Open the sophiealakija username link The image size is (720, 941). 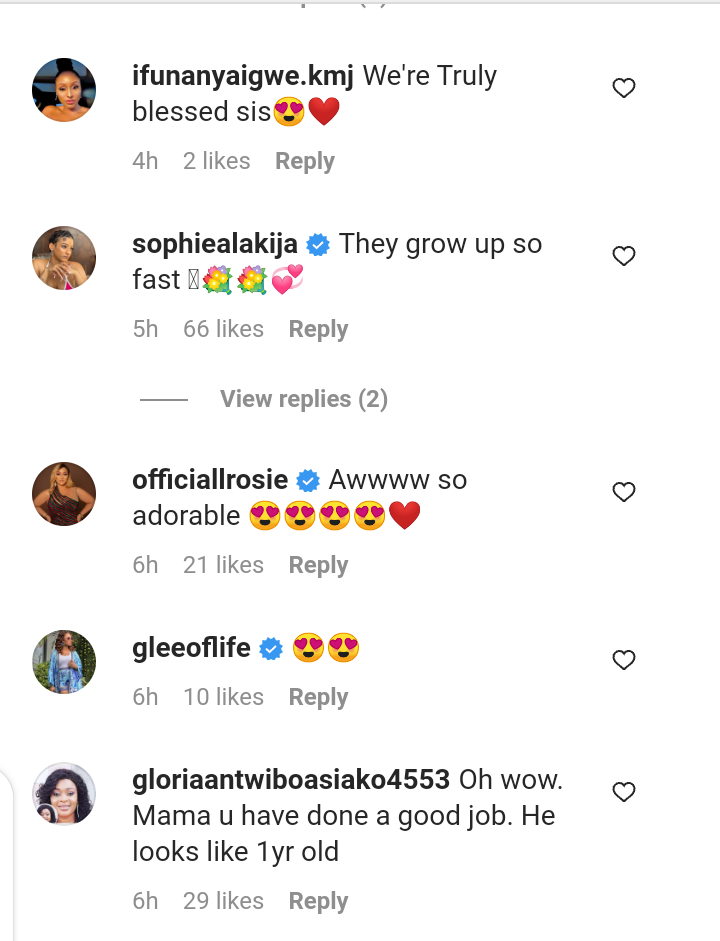point(214,244)
